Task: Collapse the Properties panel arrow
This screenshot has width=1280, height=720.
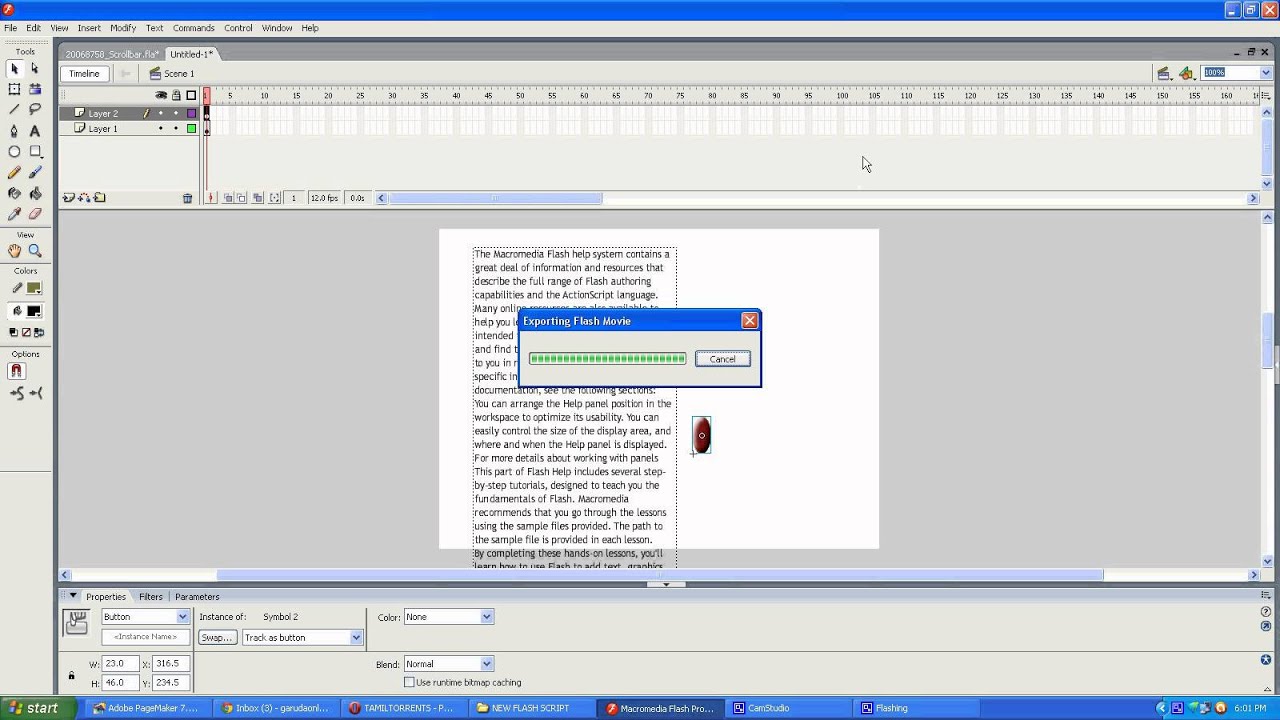Action: (x=72, y=596)
